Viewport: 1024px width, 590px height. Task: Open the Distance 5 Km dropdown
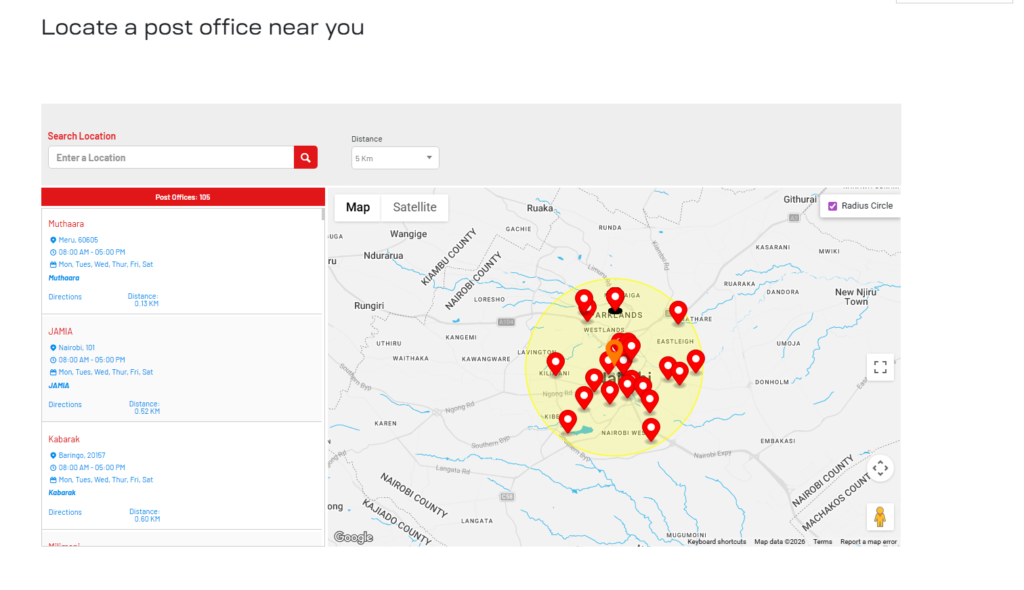click(395, 158)
